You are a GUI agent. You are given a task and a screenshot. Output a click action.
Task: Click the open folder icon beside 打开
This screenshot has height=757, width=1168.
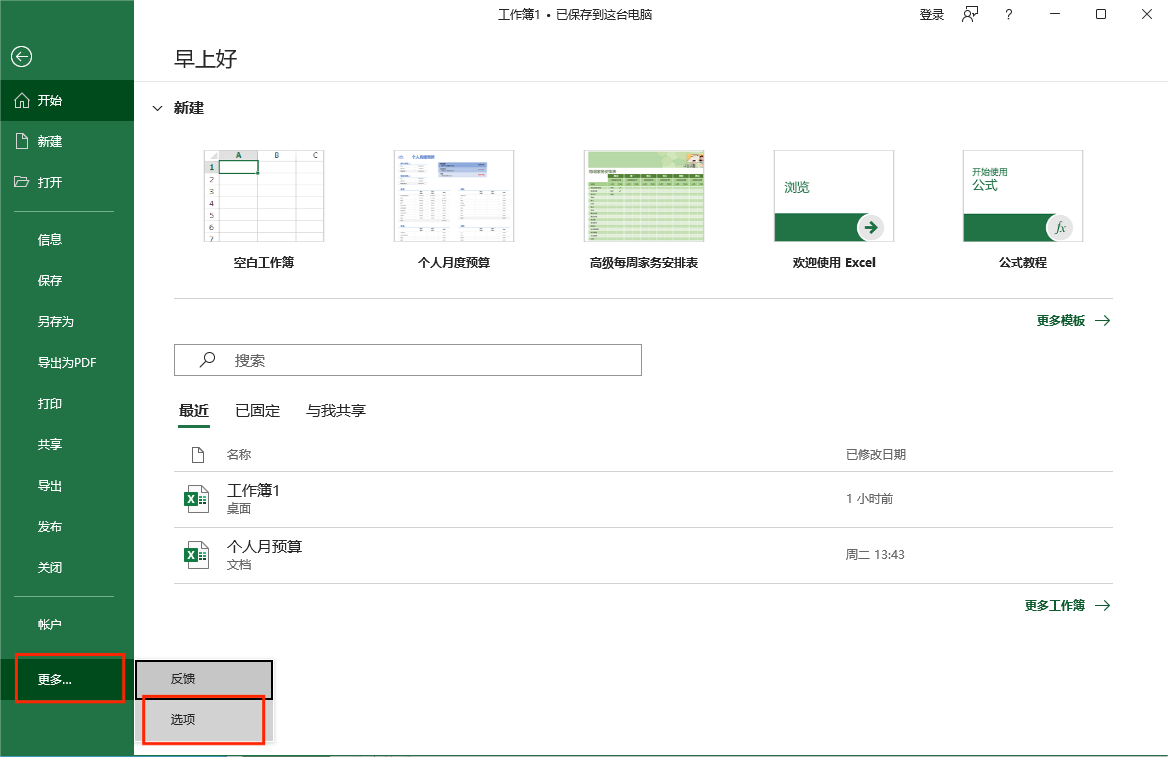[x=21, y=182]
